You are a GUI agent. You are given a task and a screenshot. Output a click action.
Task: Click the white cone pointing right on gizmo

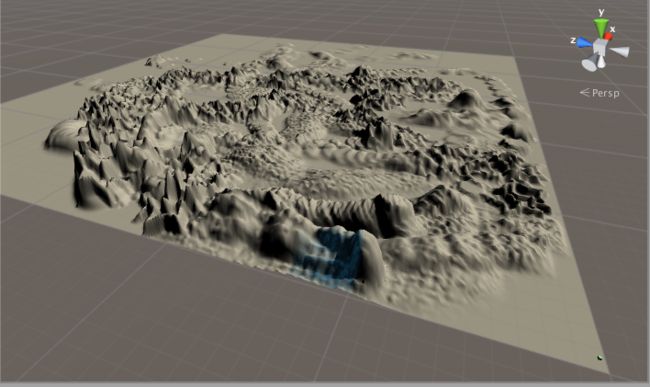[x=620, y=51]
